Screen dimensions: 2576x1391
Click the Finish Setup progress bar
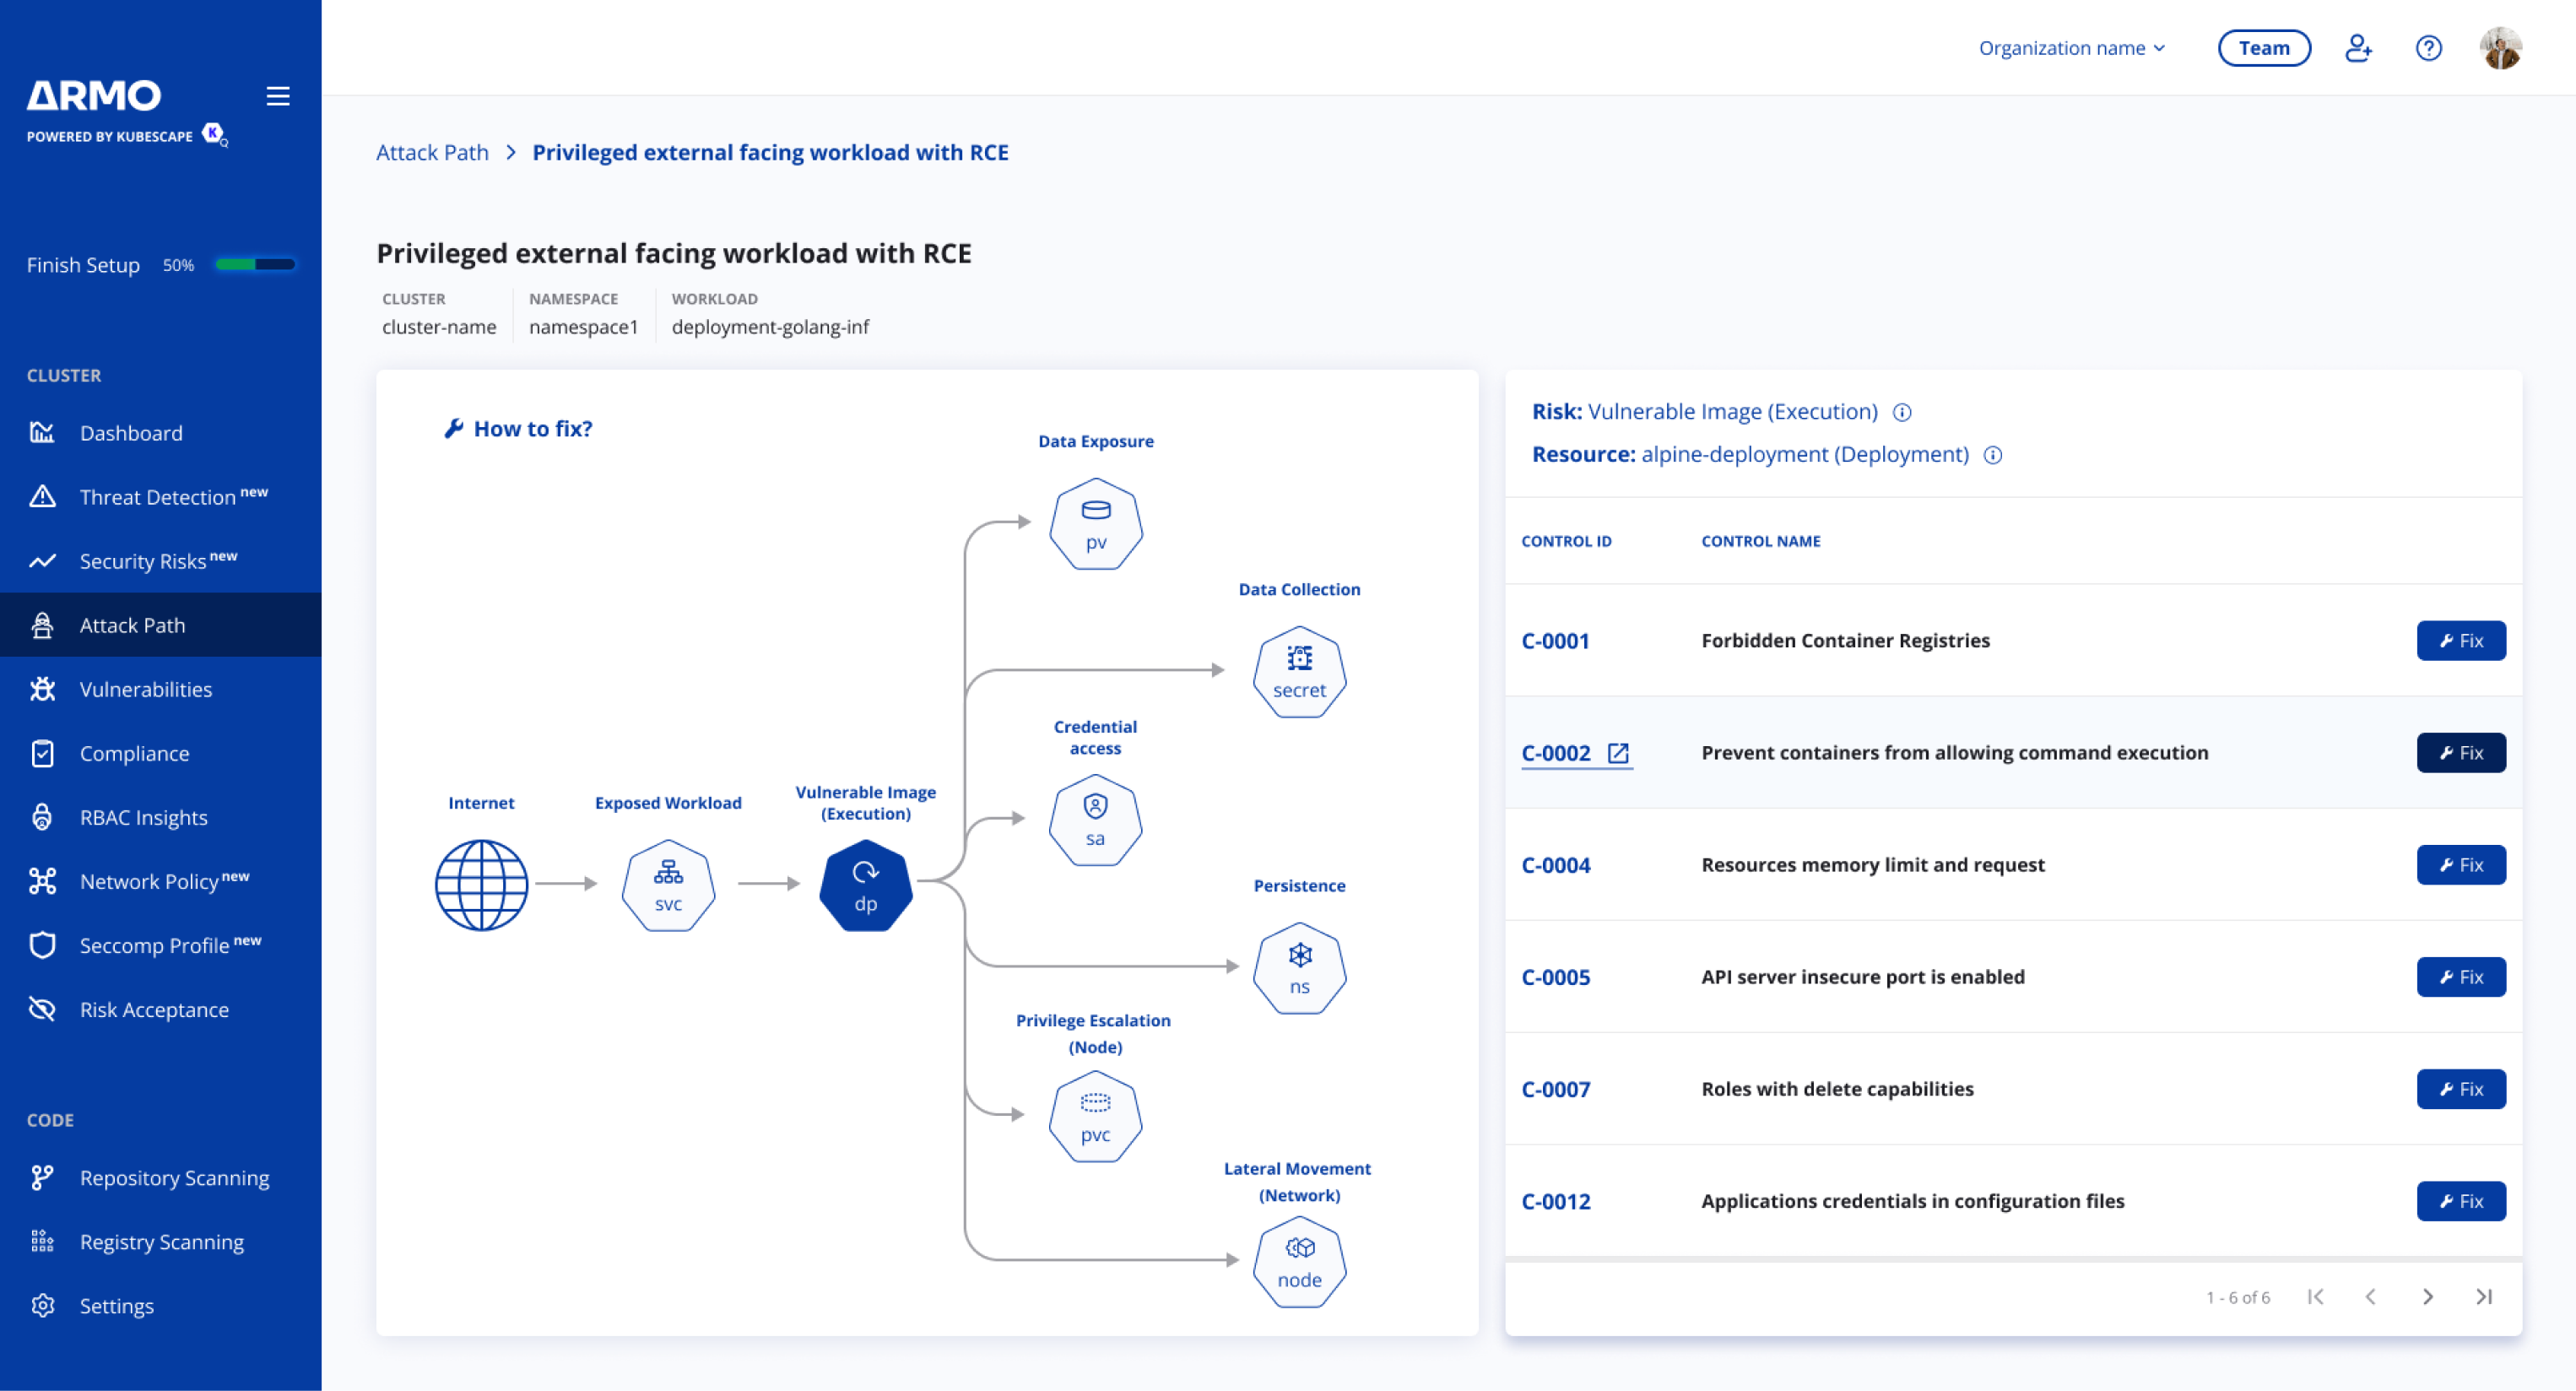(255, 265)
